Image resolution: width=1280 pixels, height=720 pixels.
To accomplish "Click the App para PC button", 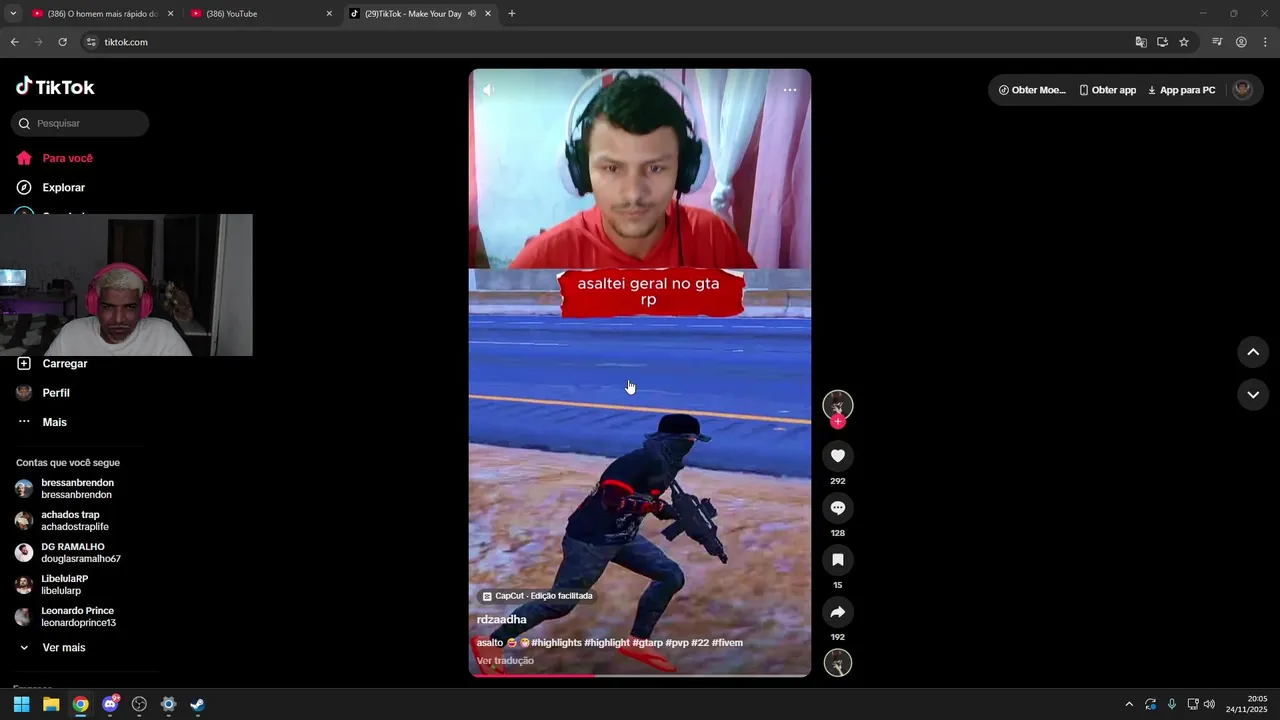I will 1181,90.
